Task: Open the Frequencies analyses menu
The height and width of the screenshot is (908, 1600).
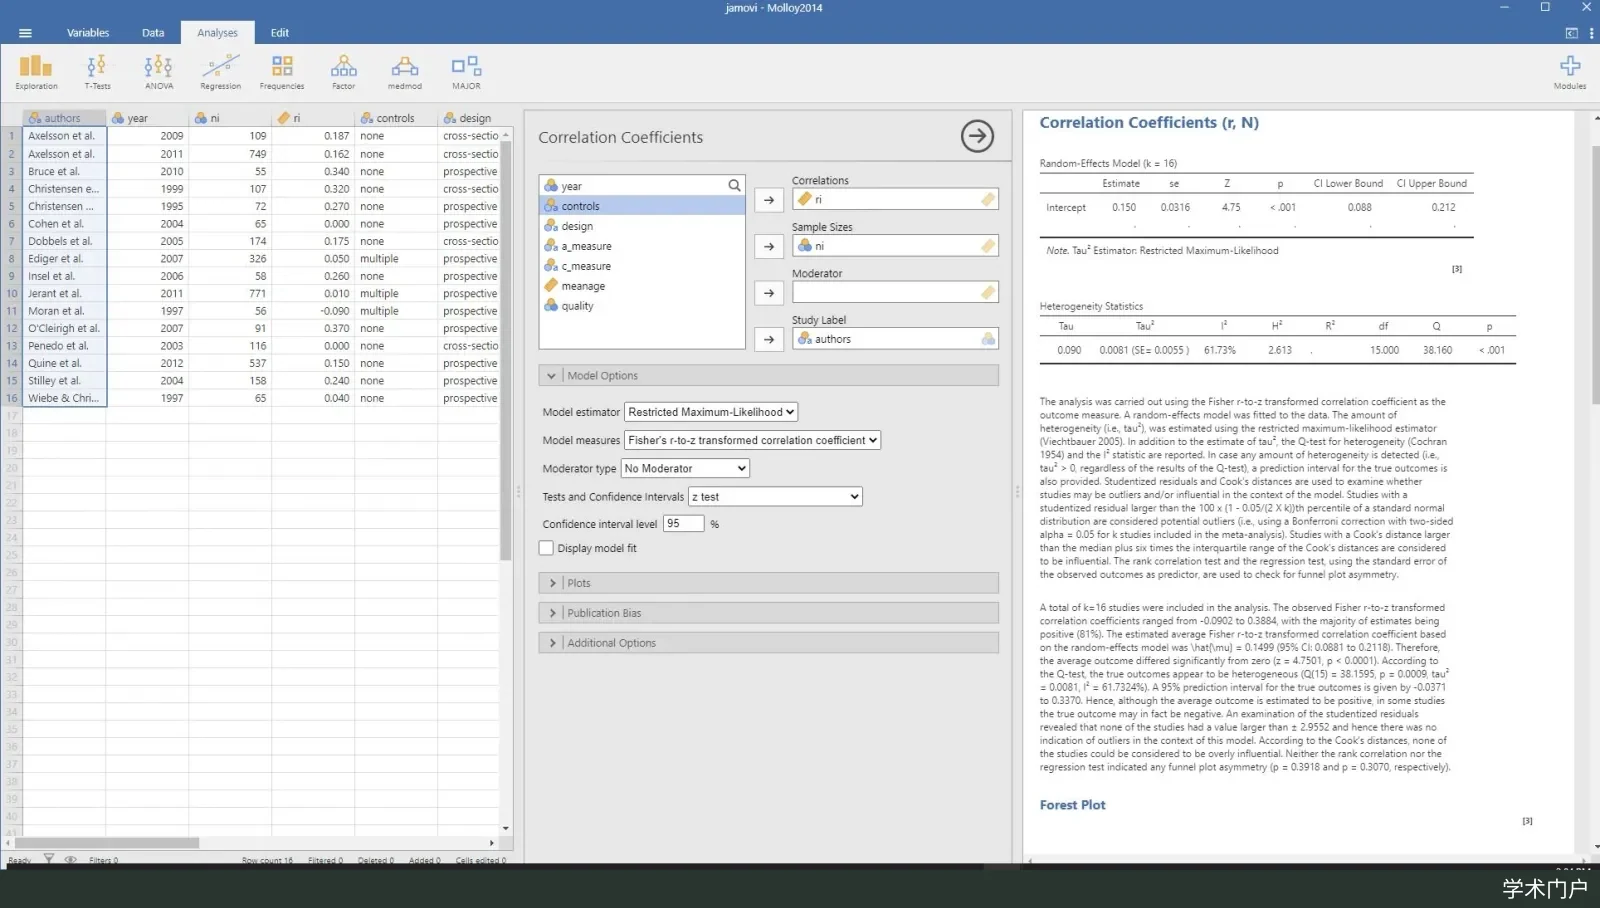Action: click(x=282, y=72)
